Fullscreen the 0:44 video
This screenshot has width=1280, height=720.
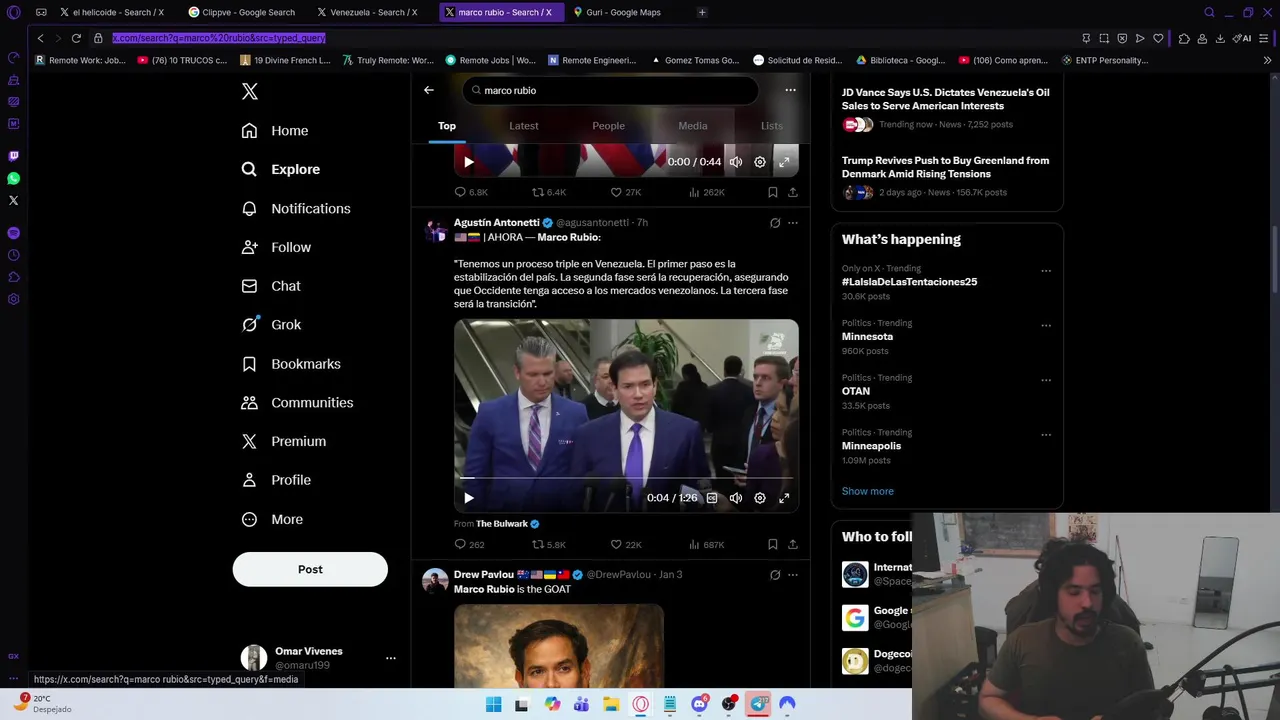click(784, 162)
